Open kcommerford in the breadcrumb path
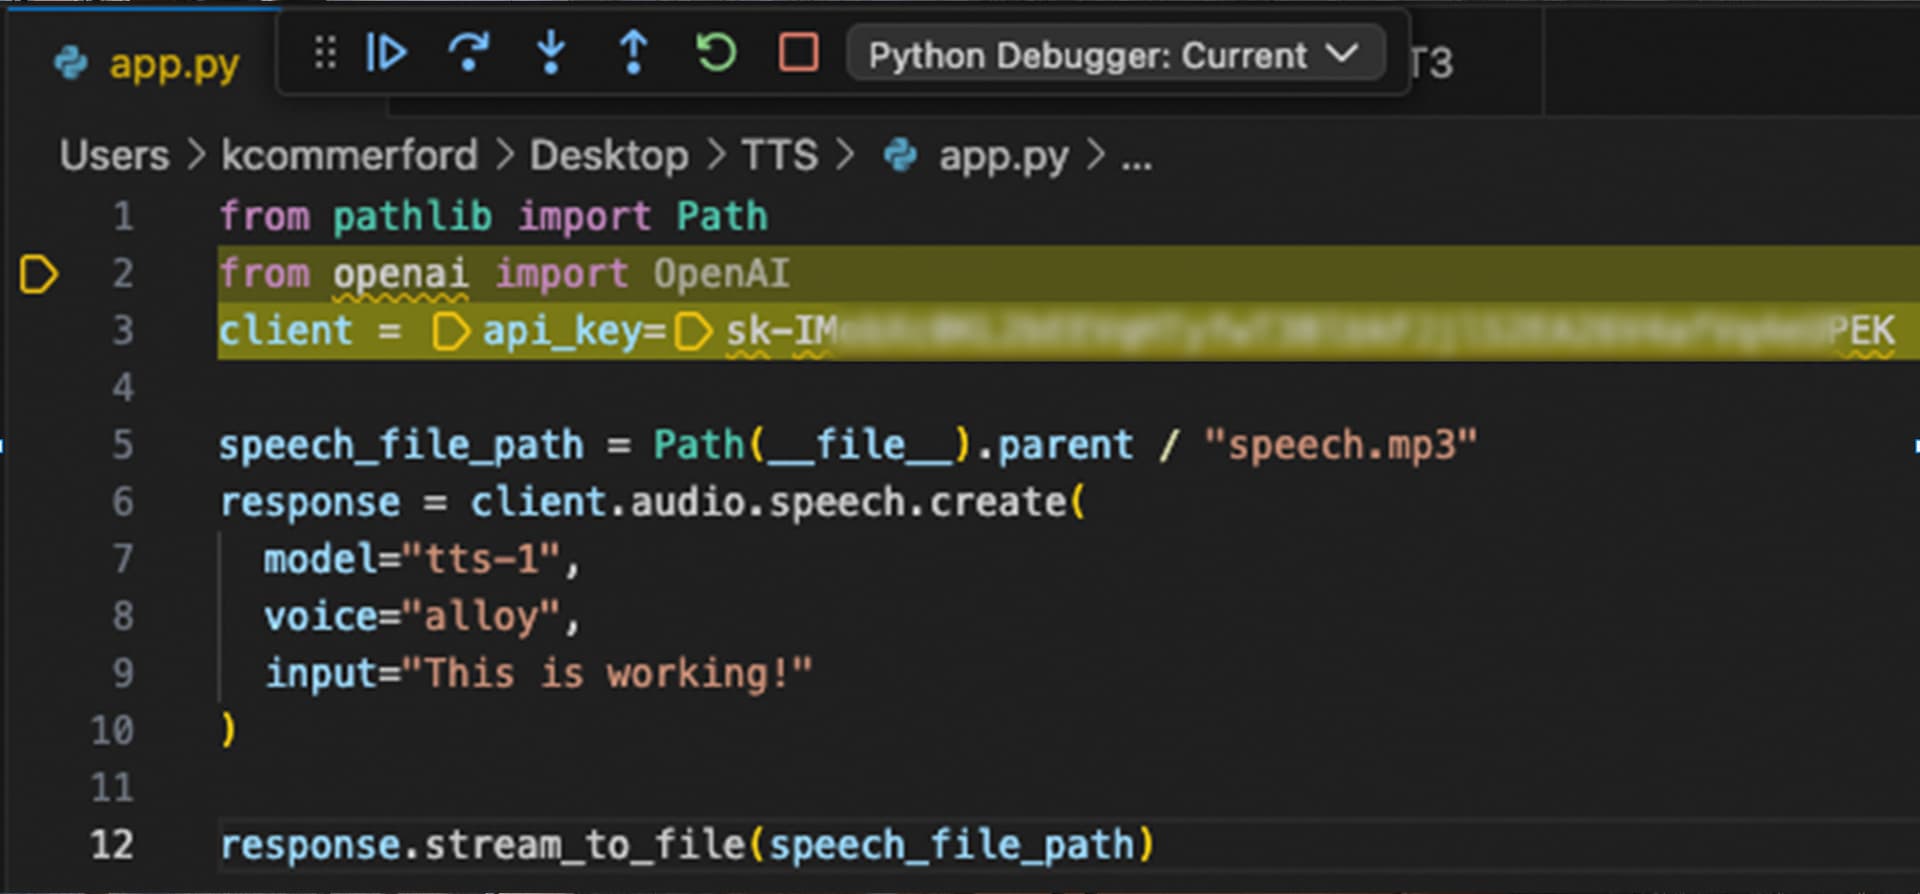 349,156
